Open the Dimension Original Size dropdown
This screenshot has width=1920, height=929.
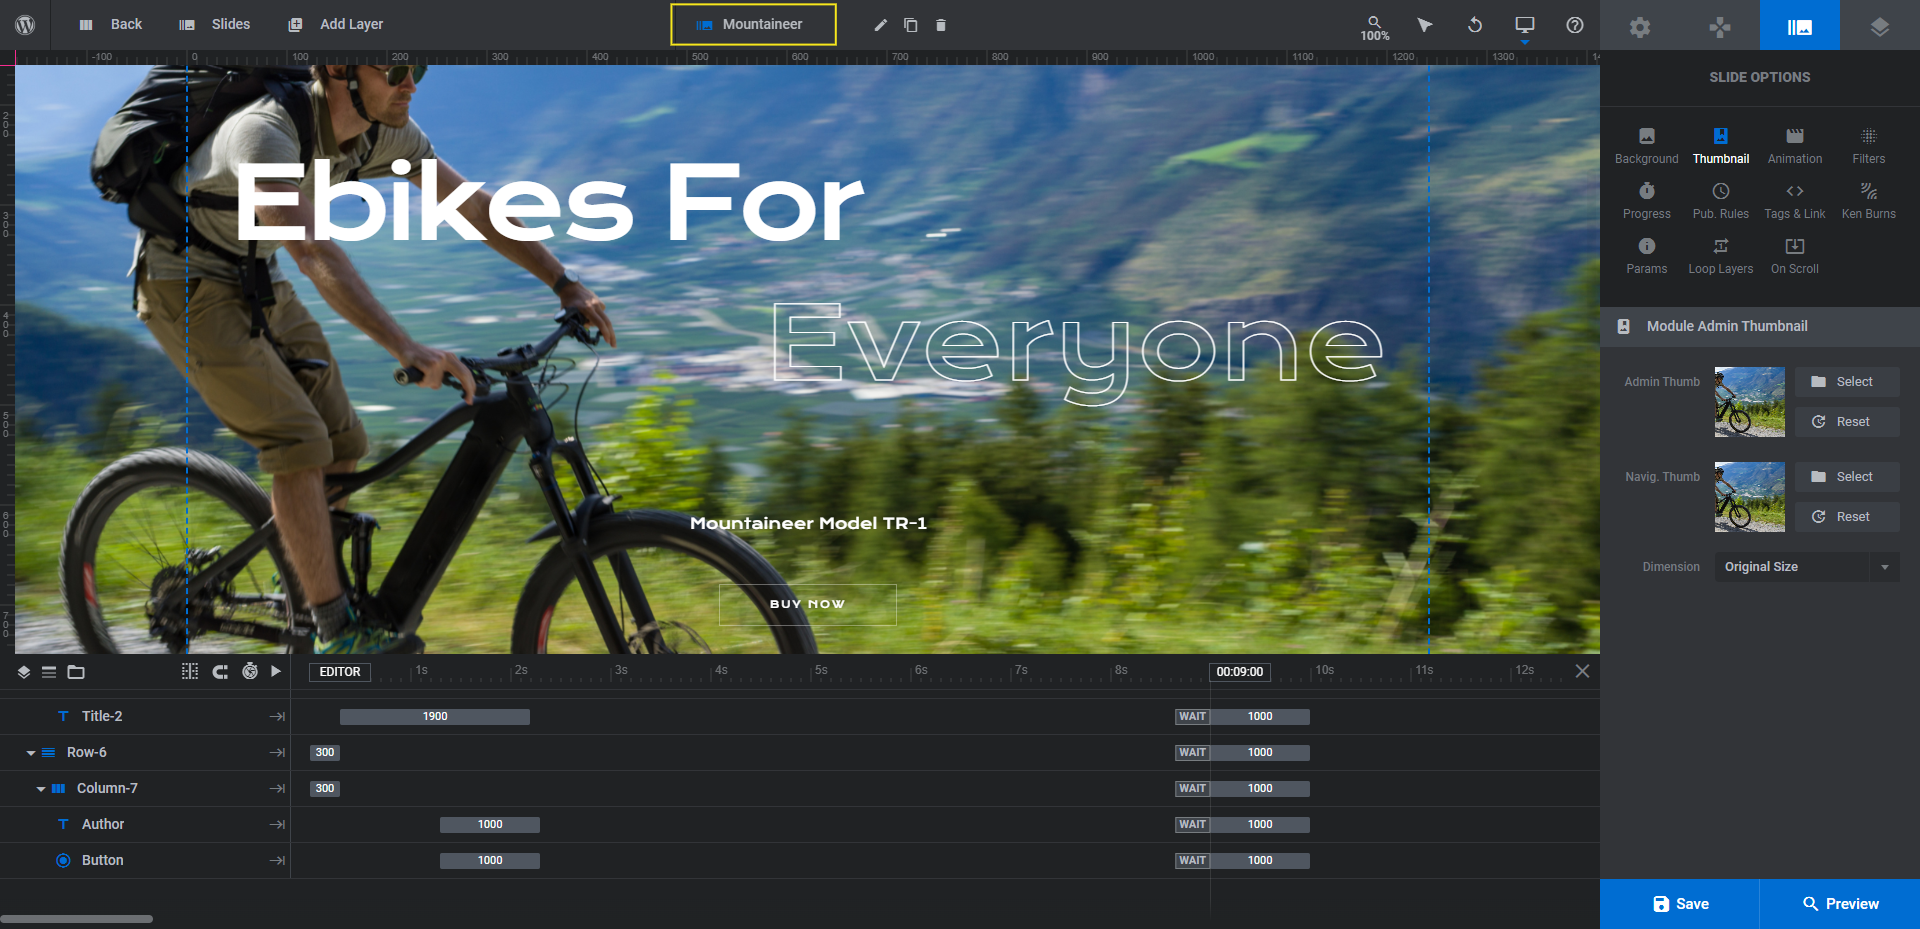click(x=1807, y=567)
